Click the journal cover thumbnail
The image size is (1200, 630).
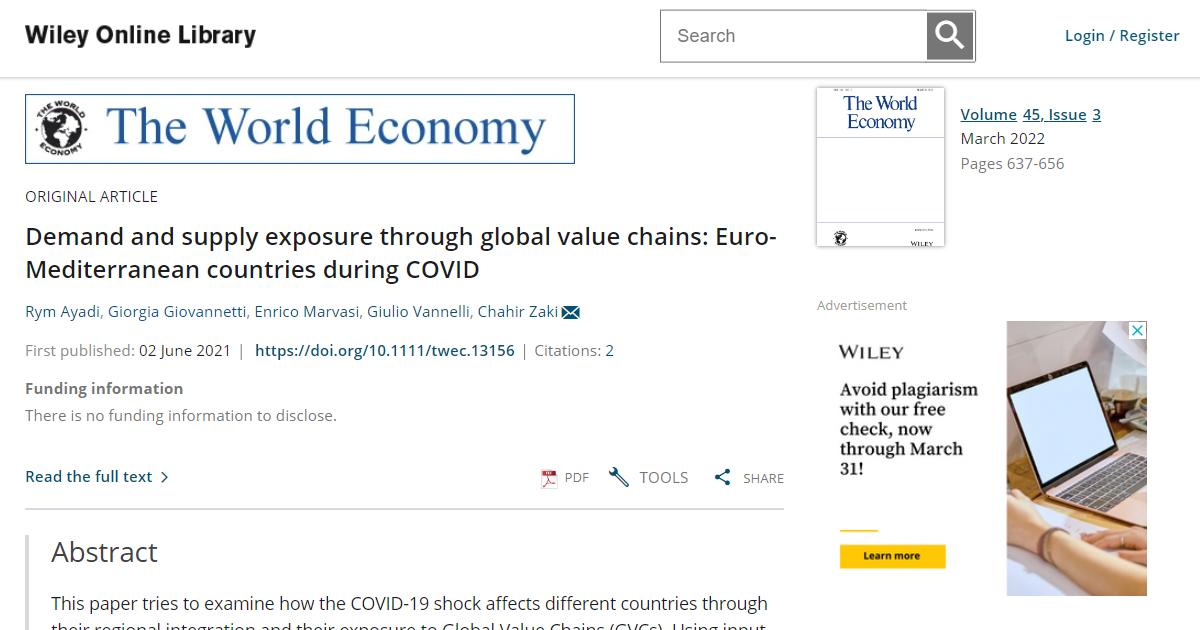point(880,167)
